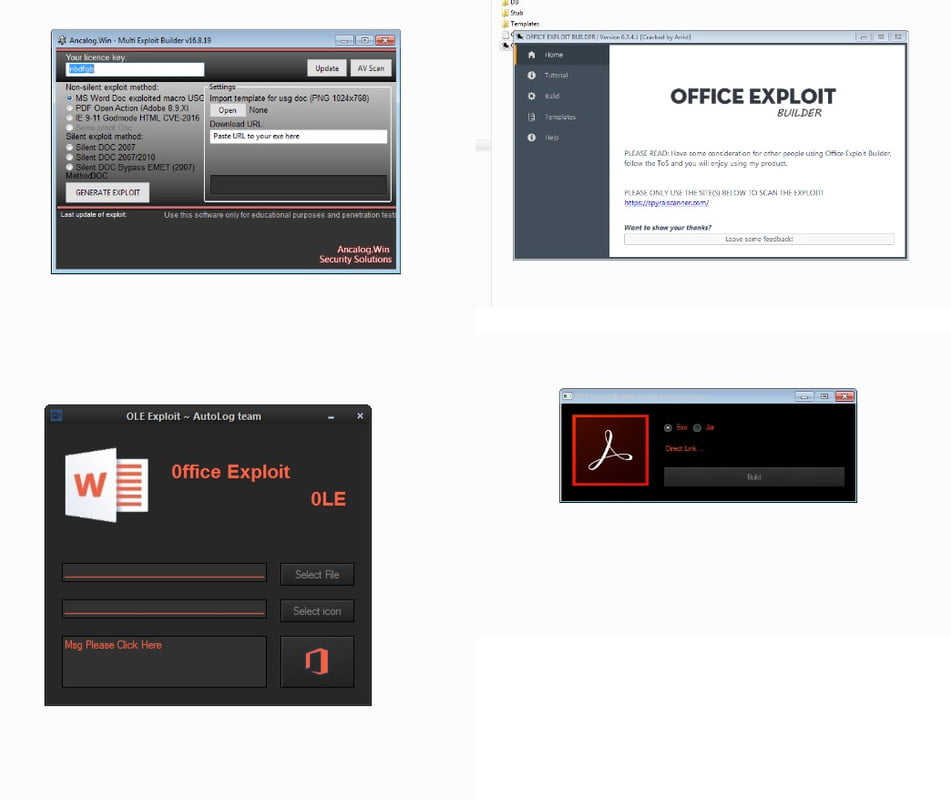Click the licence key input field

[x=135, y=69]
